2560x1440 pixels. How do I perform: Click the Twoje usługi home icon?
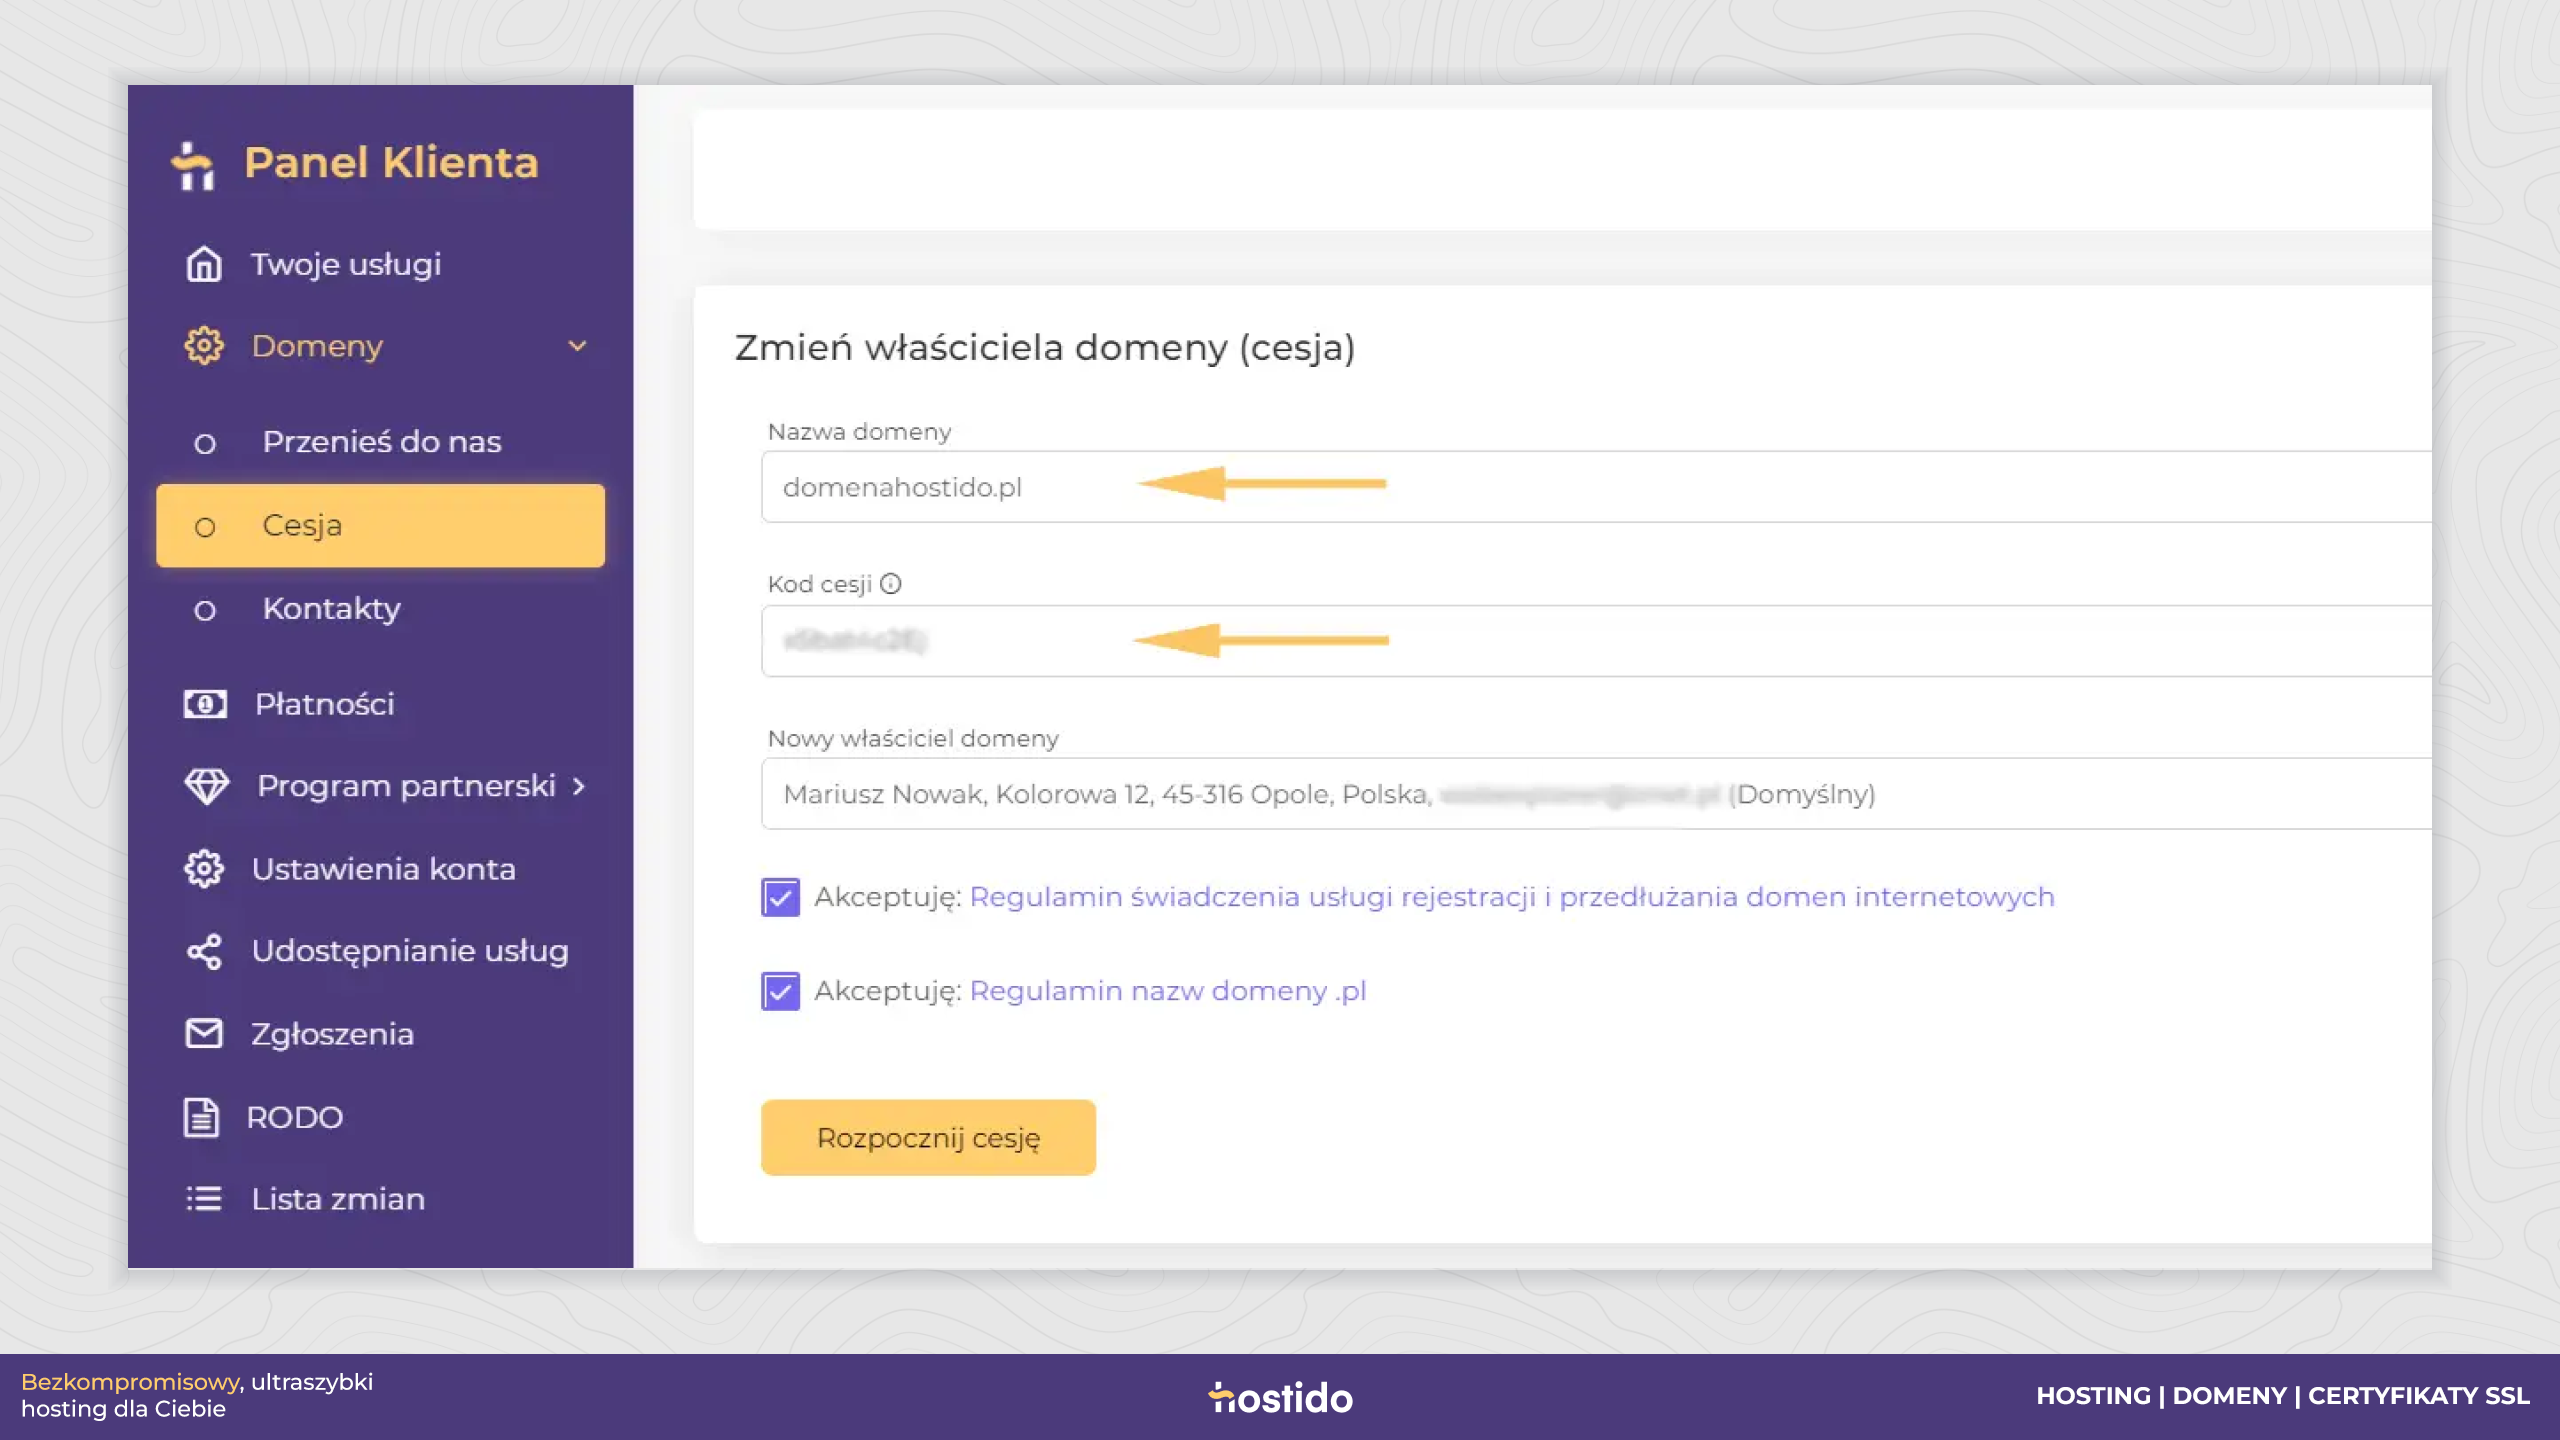(x=204, y=264)
